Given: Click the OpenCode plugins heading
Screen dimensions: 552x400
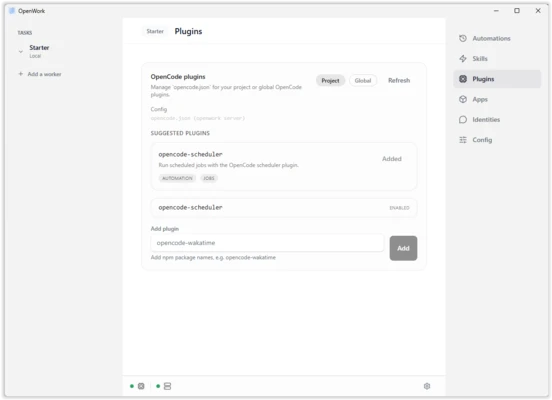Looking at the screenshot, I should [x=178, y=77].
